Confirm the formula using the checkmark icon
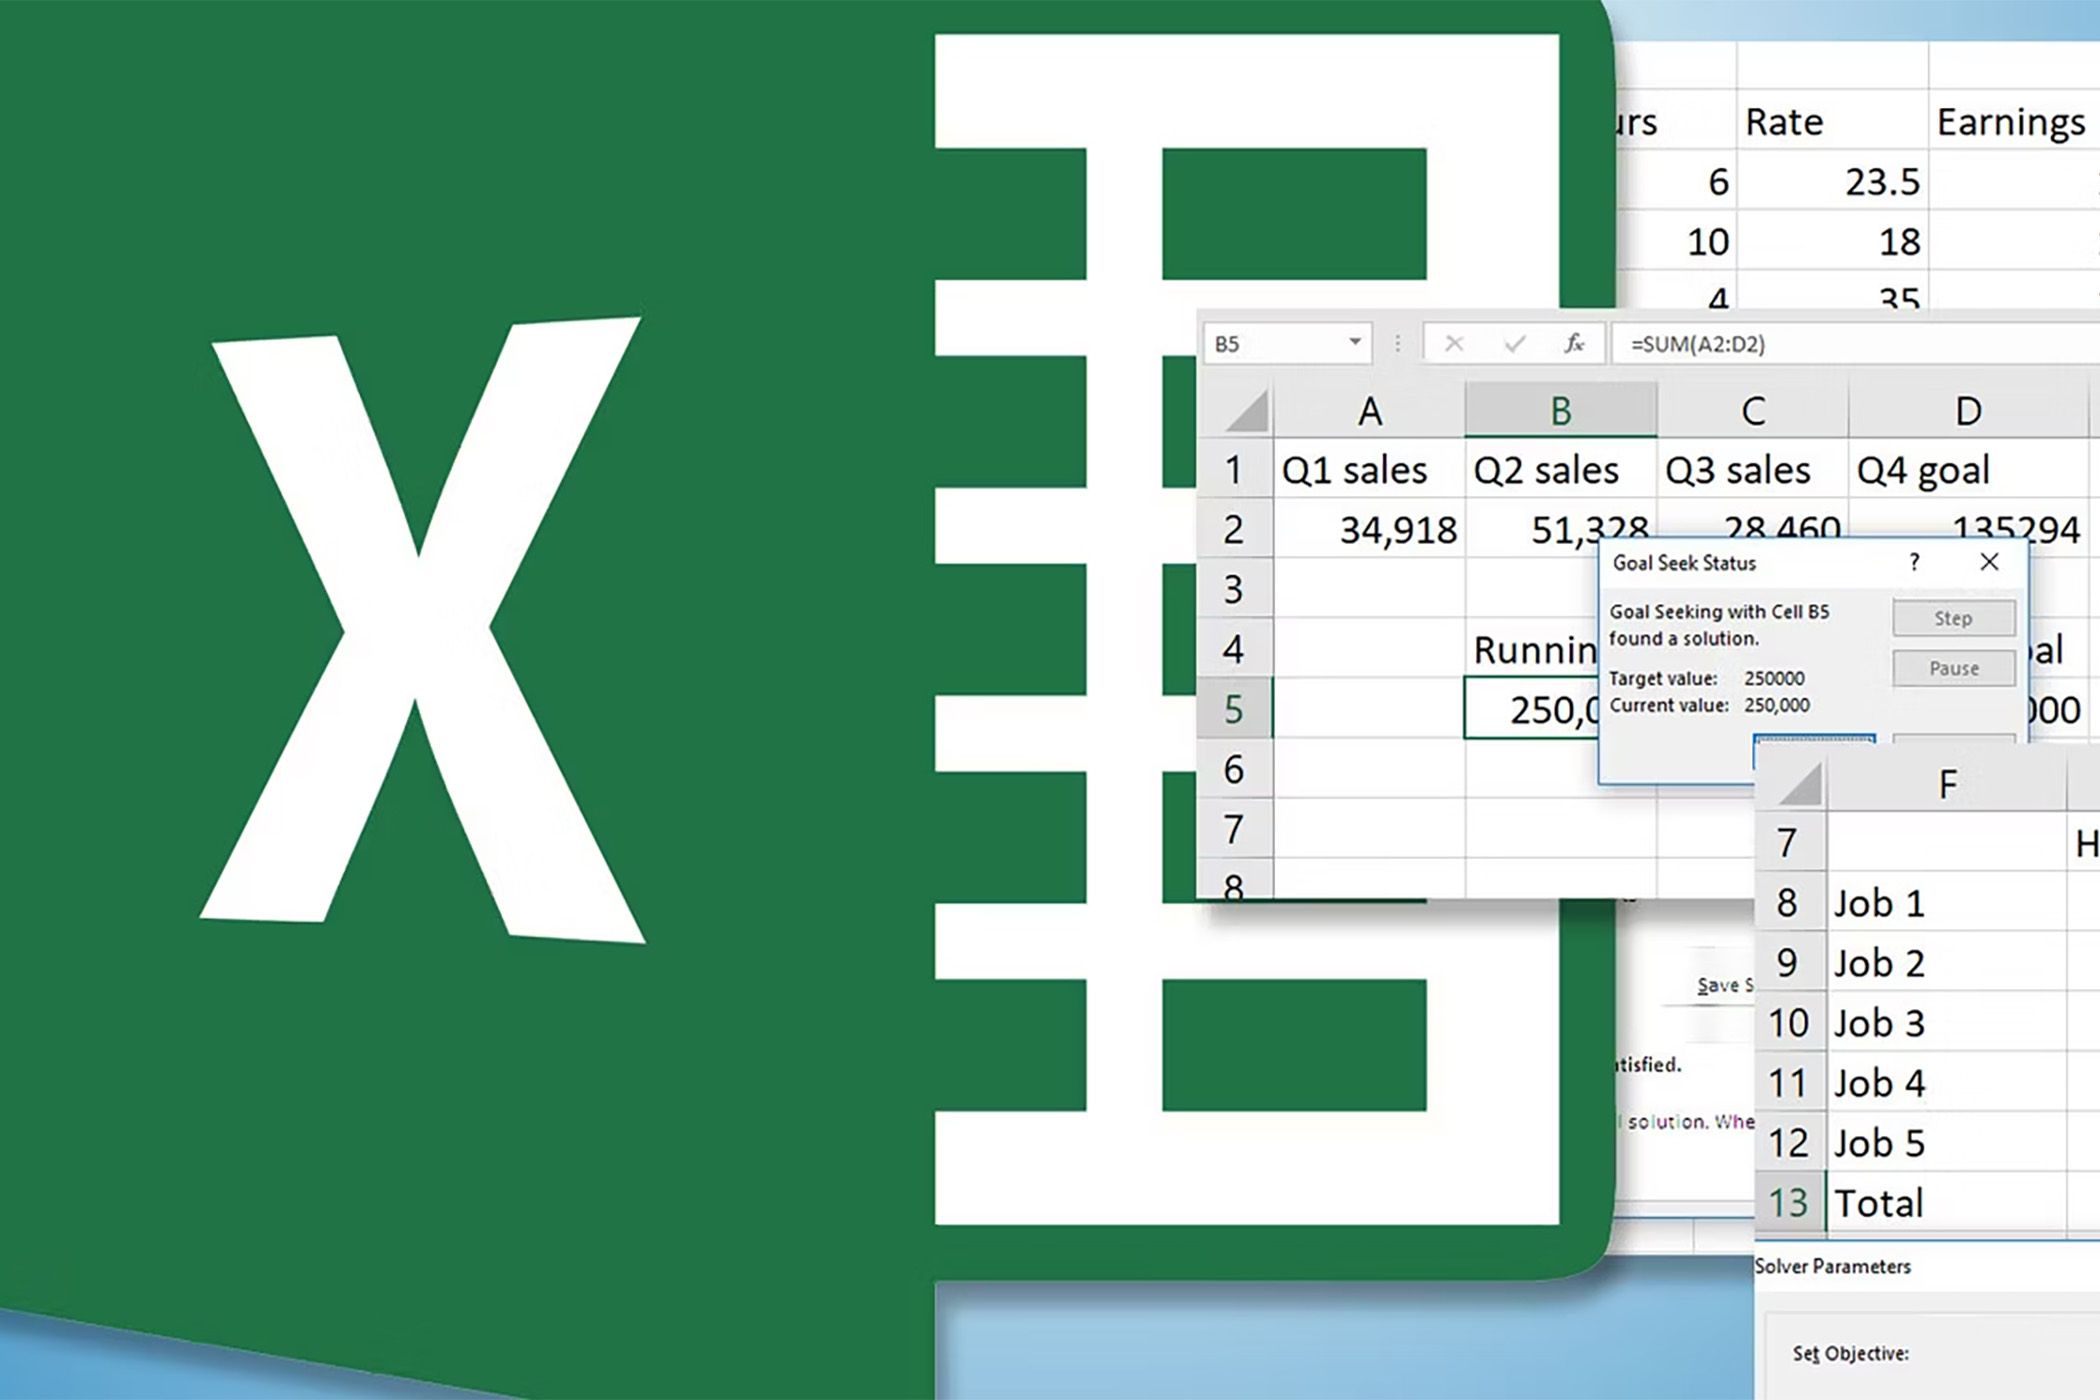The image size is (2100, 1400). (x=1512, y=343)
